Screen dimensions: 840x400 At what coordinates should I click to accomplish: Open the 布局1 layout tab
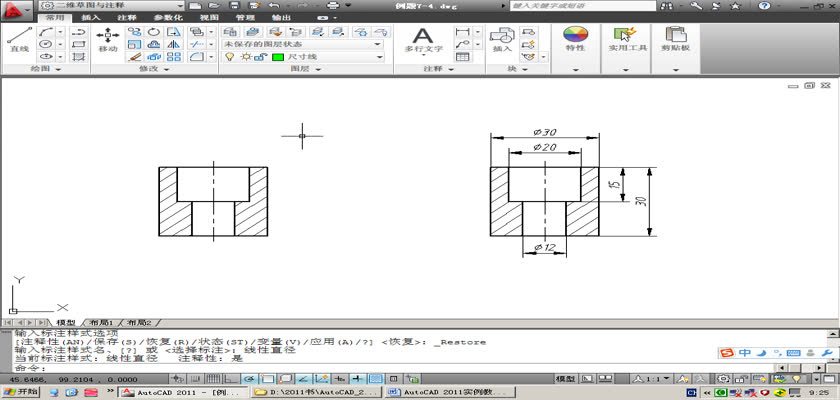[x=101, y=323]
